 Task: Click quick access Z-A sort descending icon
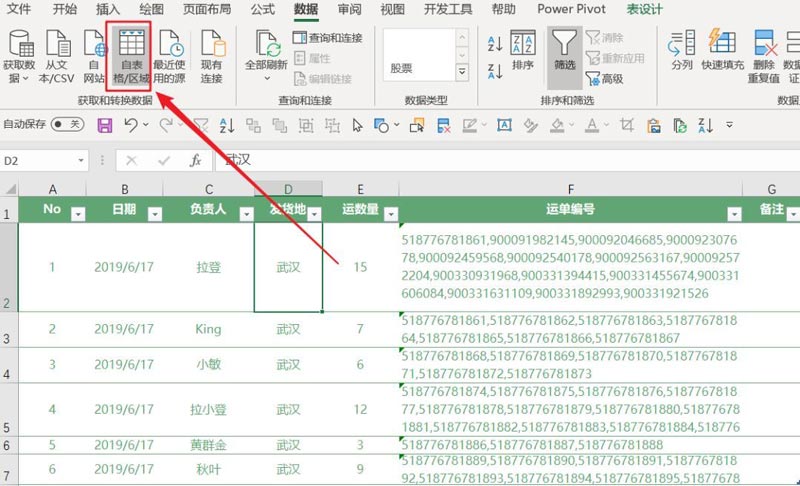706,125
